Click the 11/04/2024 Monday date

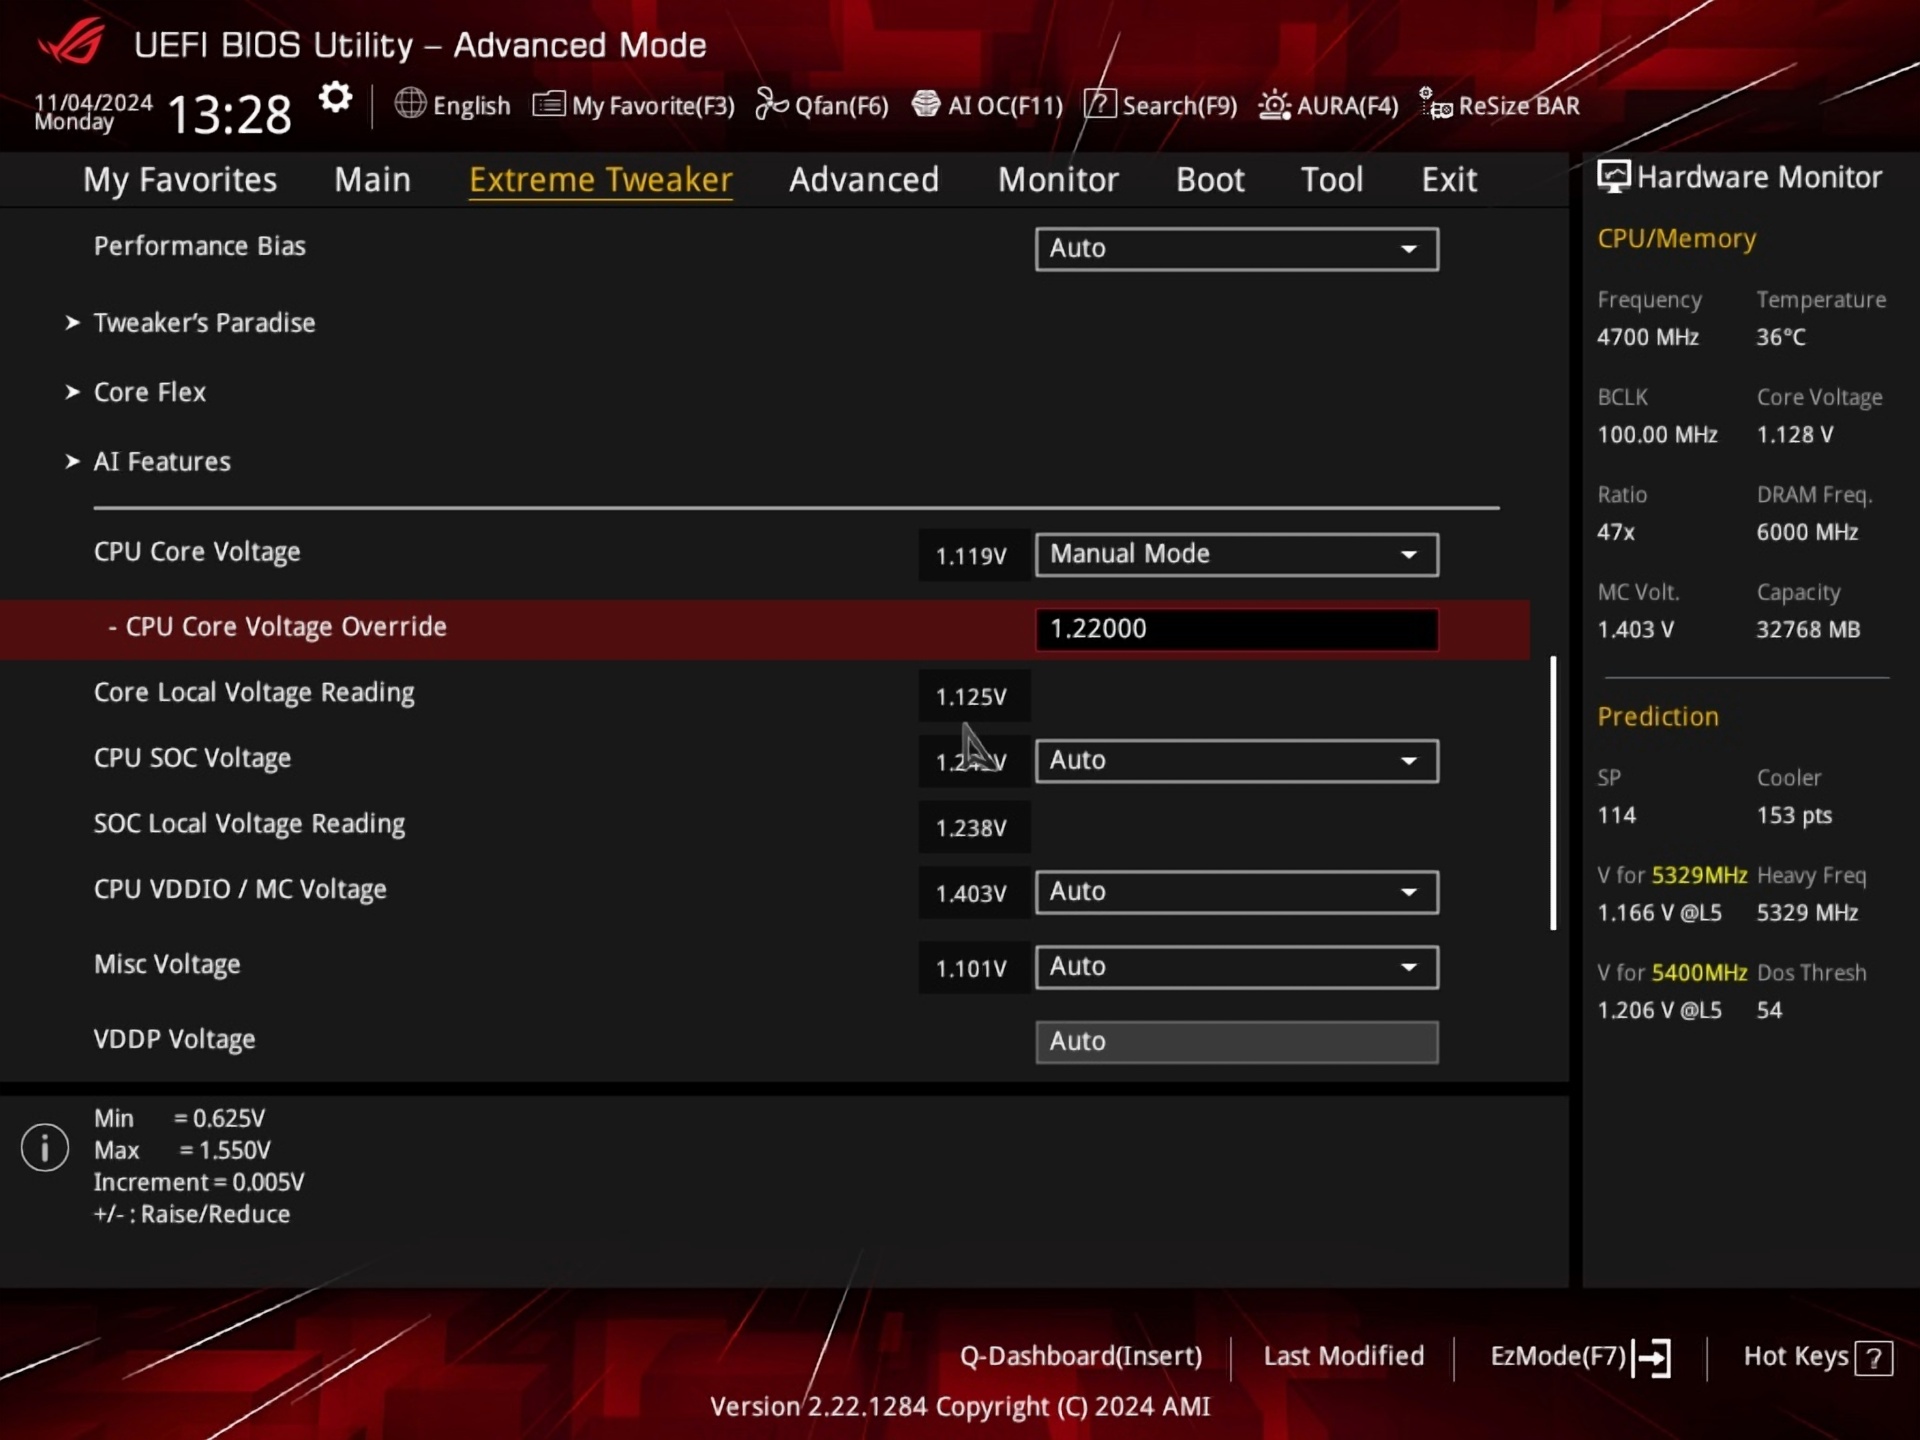(93, 112)
